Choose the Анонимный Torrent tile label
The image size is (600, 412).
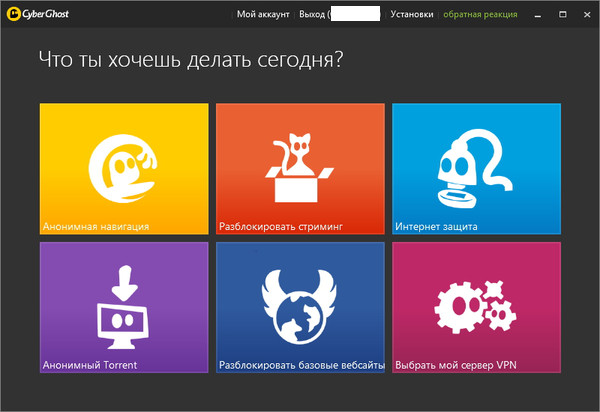pos(90,365)
